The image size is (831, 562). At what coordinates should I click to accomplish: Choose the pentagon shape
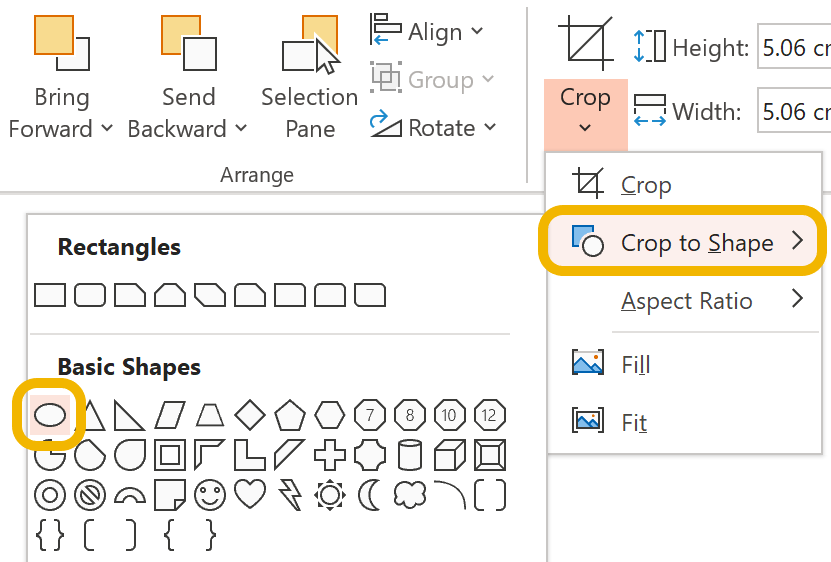click(x=290, y=413)
